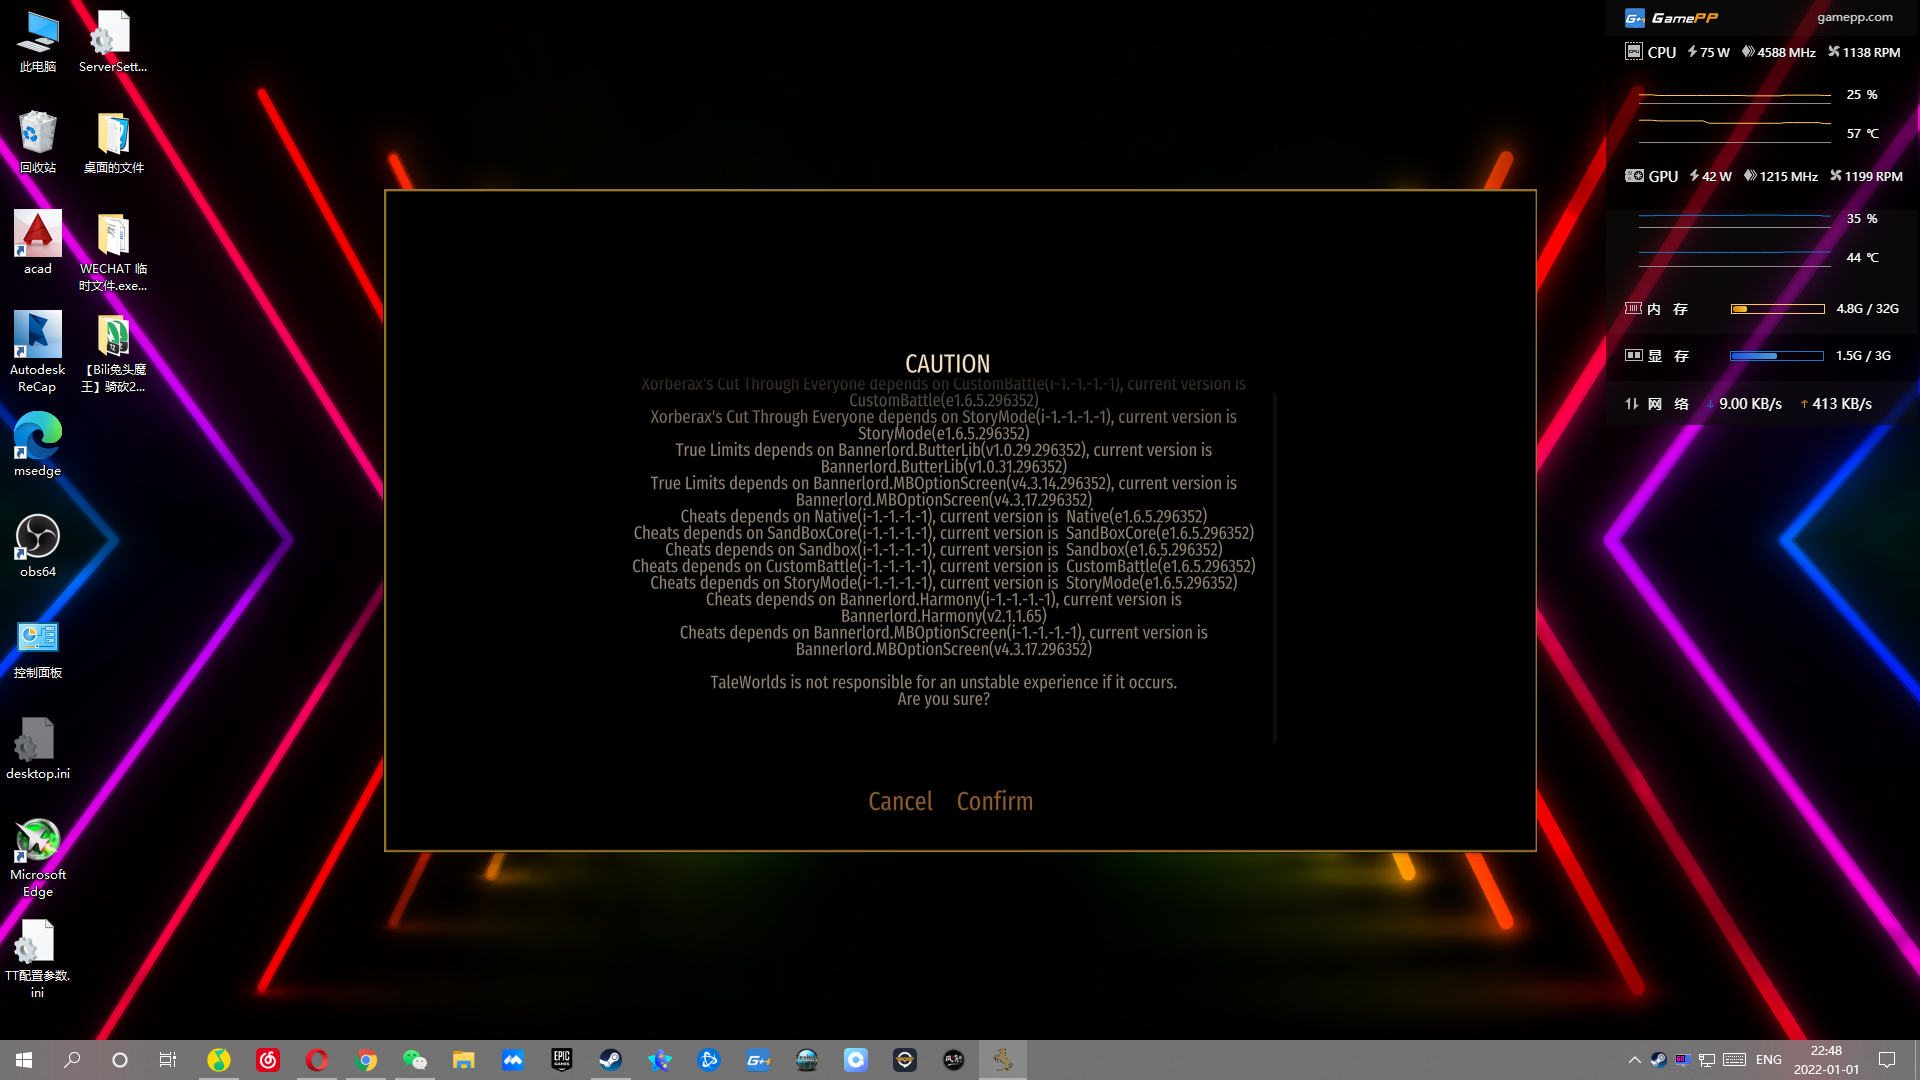Image resolution: width=1920 pixels, height=1080 pixels.
Task: Open Google Chrome on taskbar
Action: (366, 1060)
